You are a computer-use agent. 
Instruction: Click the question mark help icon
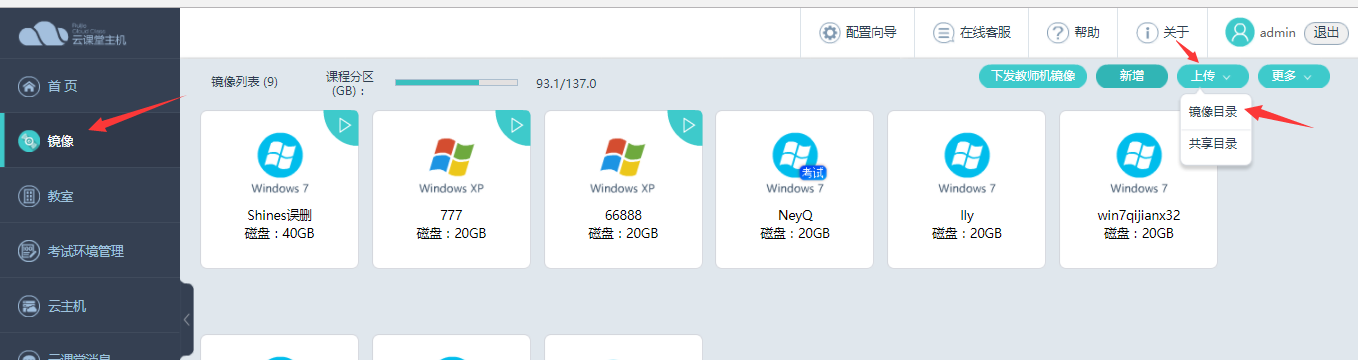[1058, 32]
